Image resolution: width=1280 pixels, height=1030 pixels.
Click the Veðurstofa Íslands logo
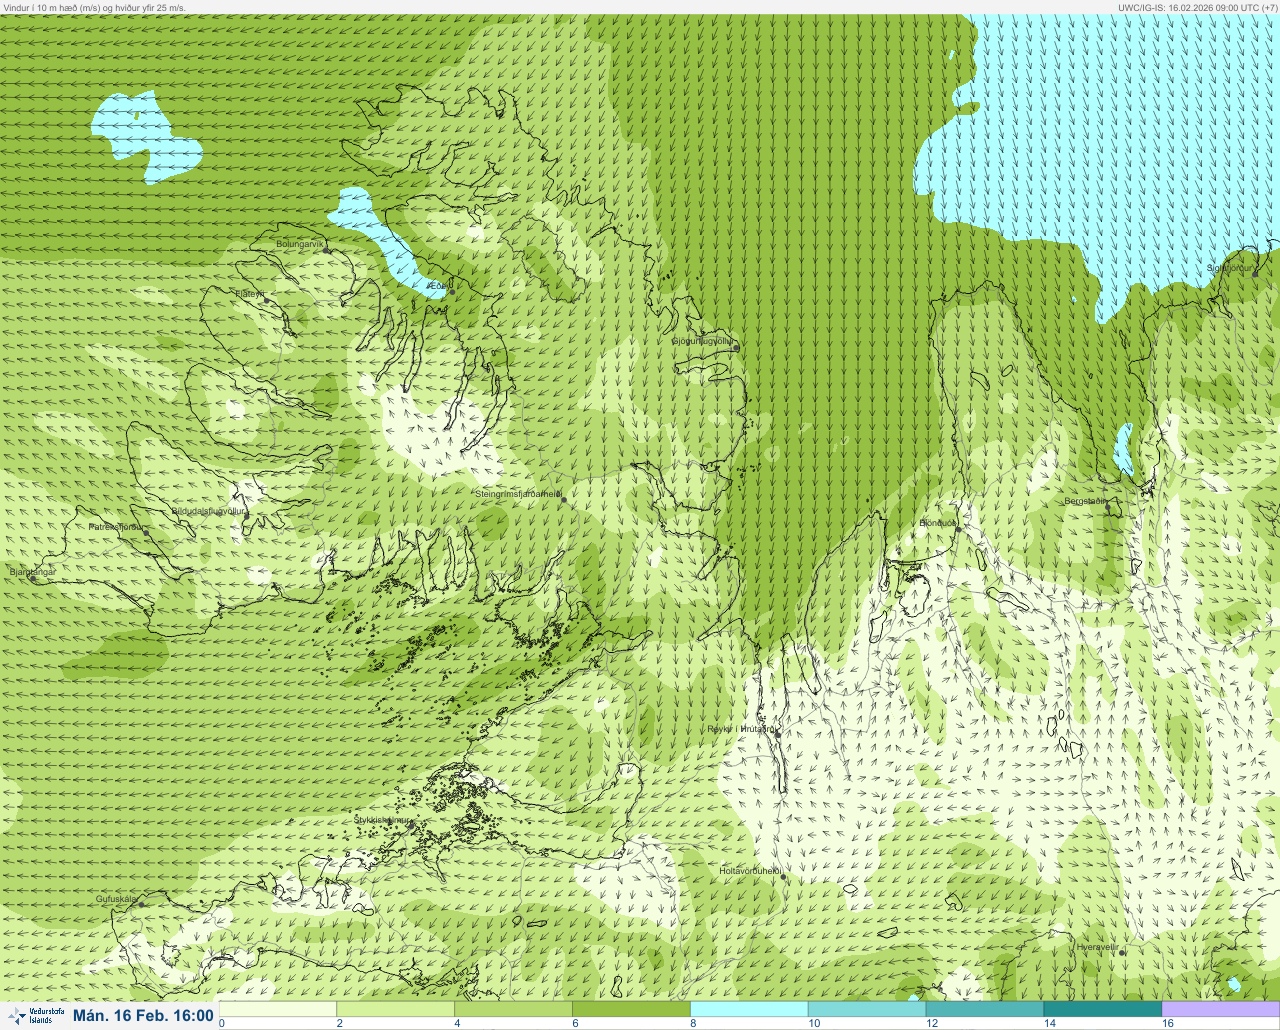pyautogui.click(x=35, y=1015)
